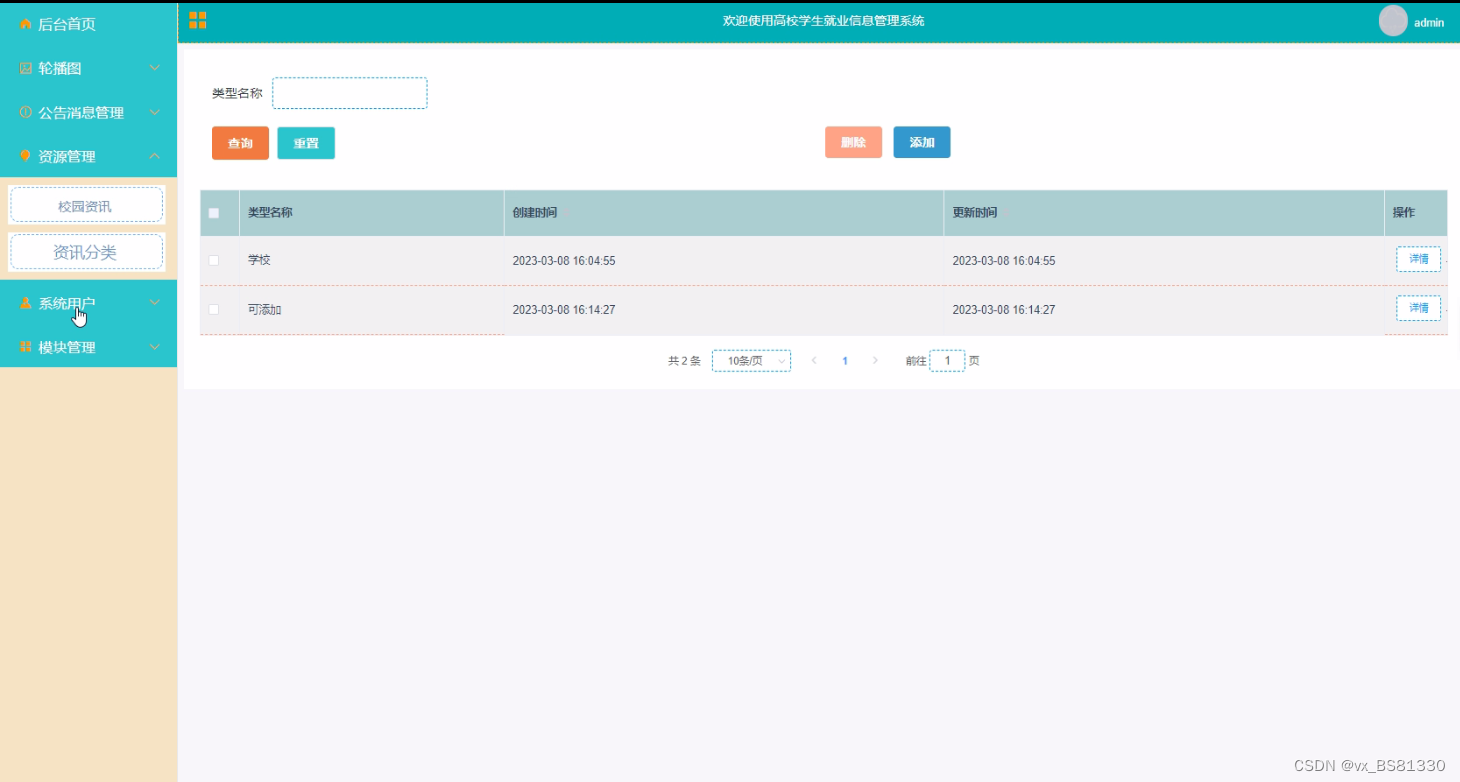Open the 轮播图 menu
Screen dimensions: 1460x782
(x=88, y=68)
